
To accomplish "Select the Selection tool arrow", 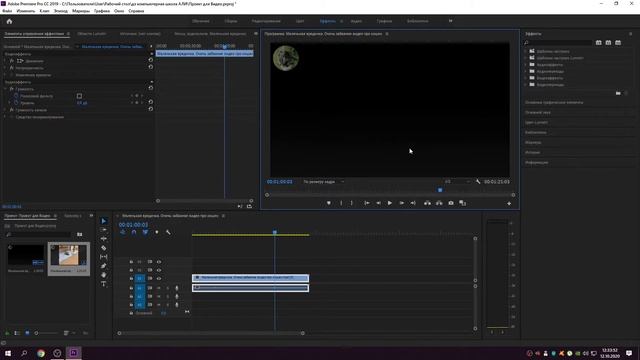I will [104, 221].
